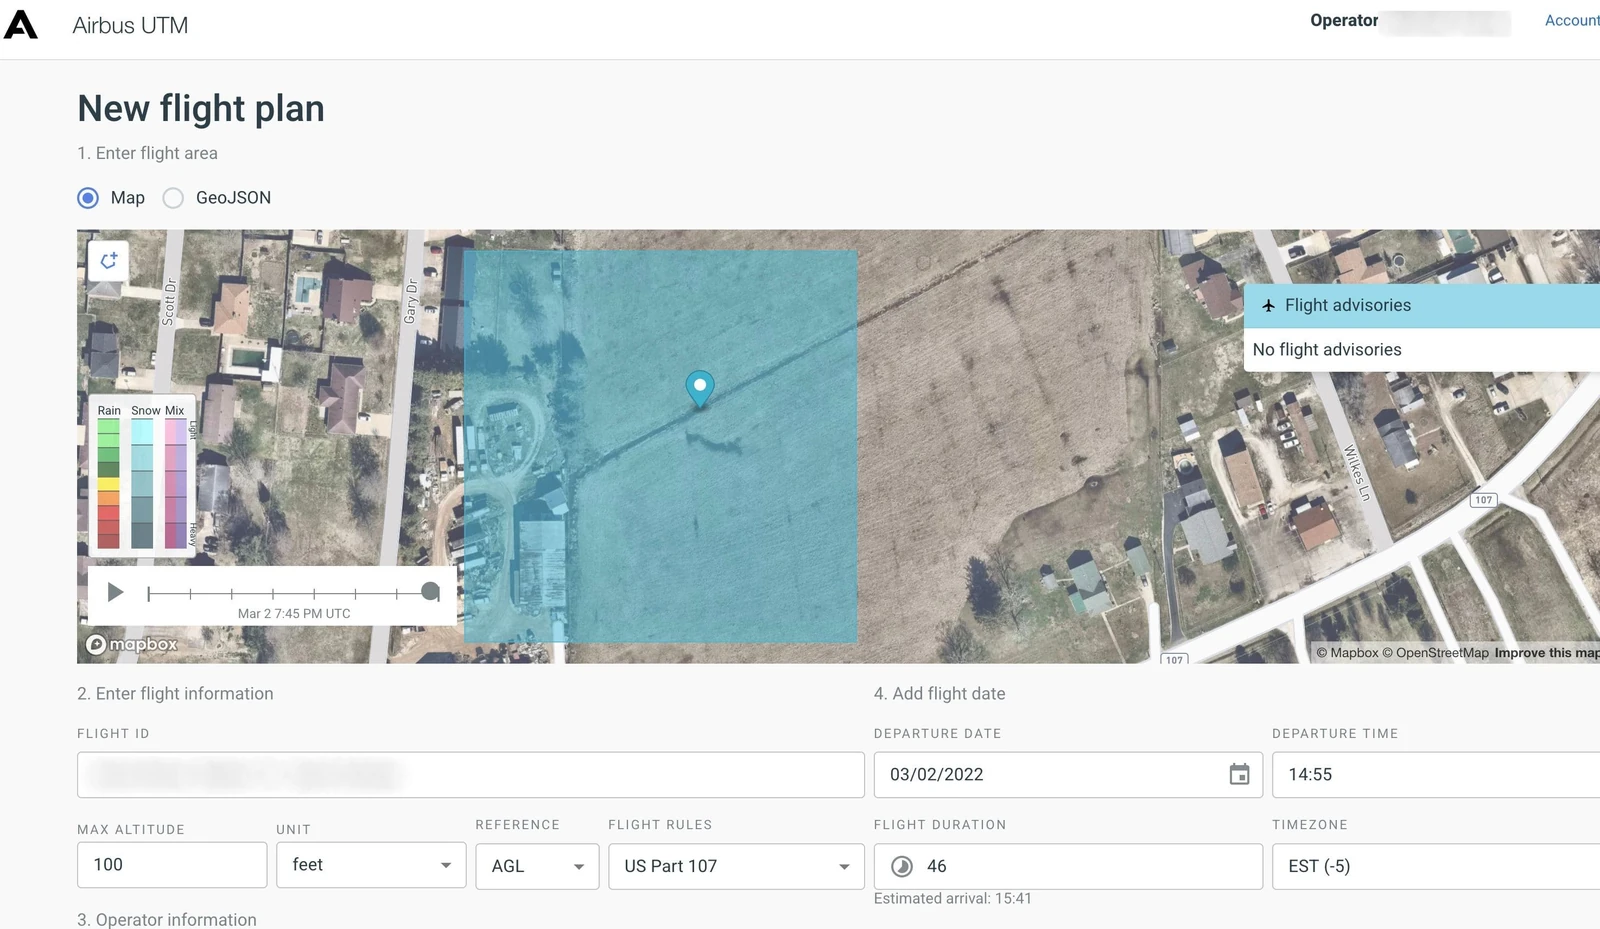Click the © Mapbox attribution link
This screenshot has width=1600, height=929.
pyautogui.click(x=1347, y=653)
